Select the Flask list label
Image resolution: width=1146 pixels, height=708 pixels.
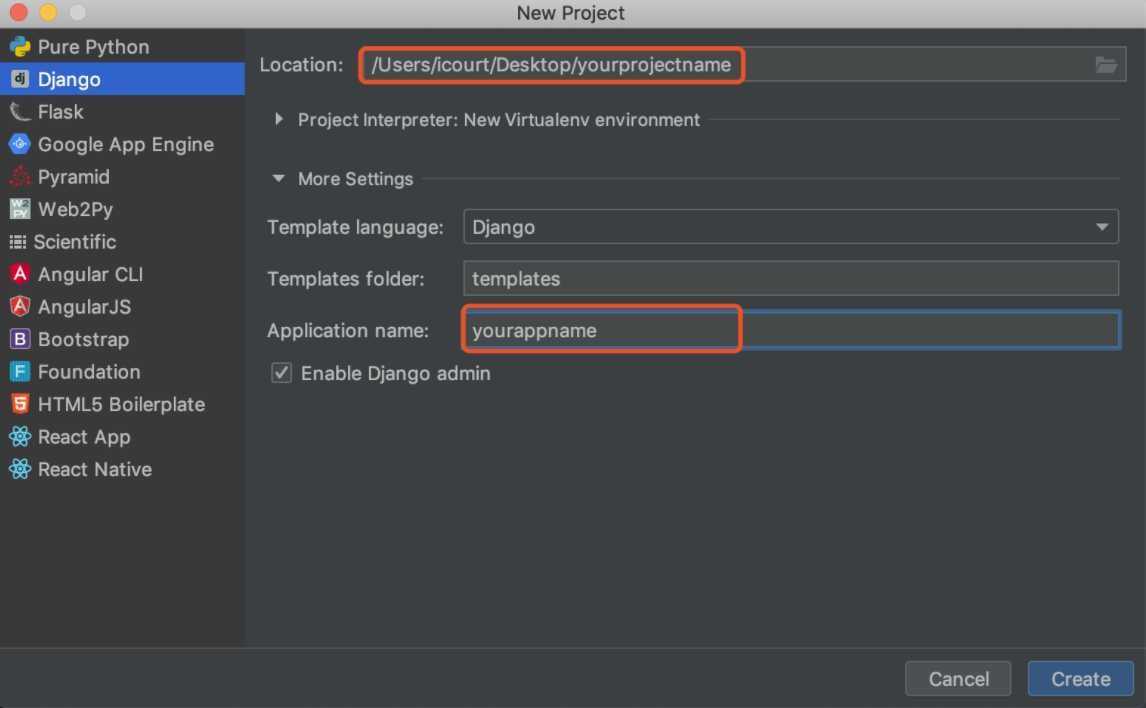(x=61, y=112)
